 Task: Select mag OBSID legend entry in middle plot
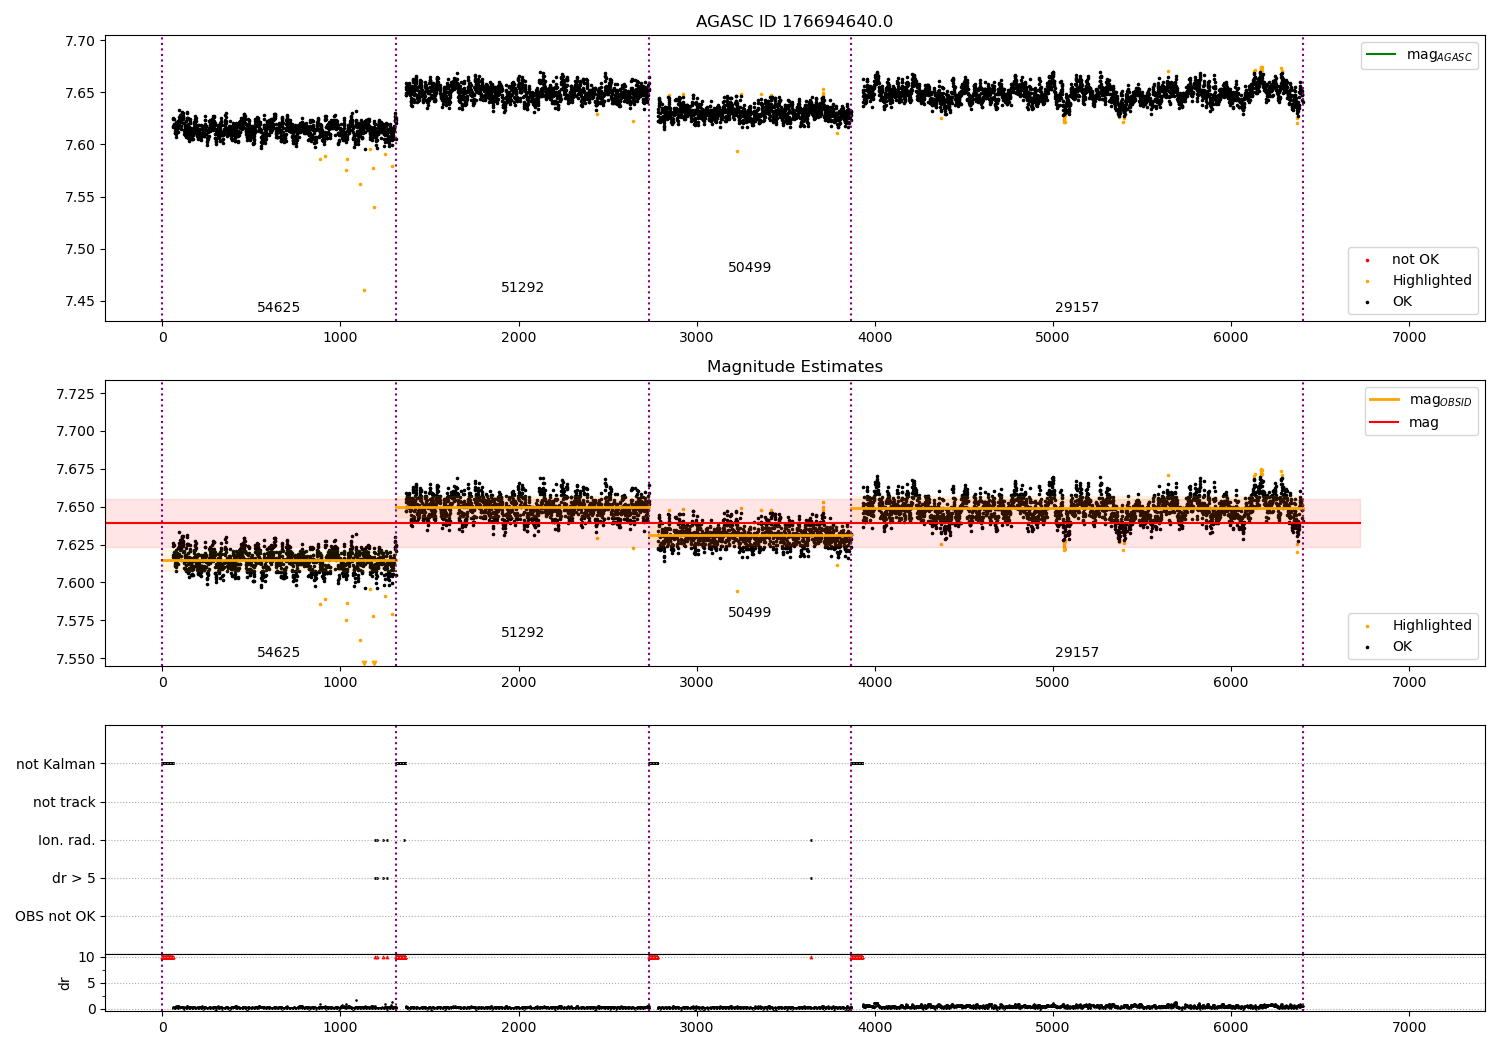point(1420,400)
